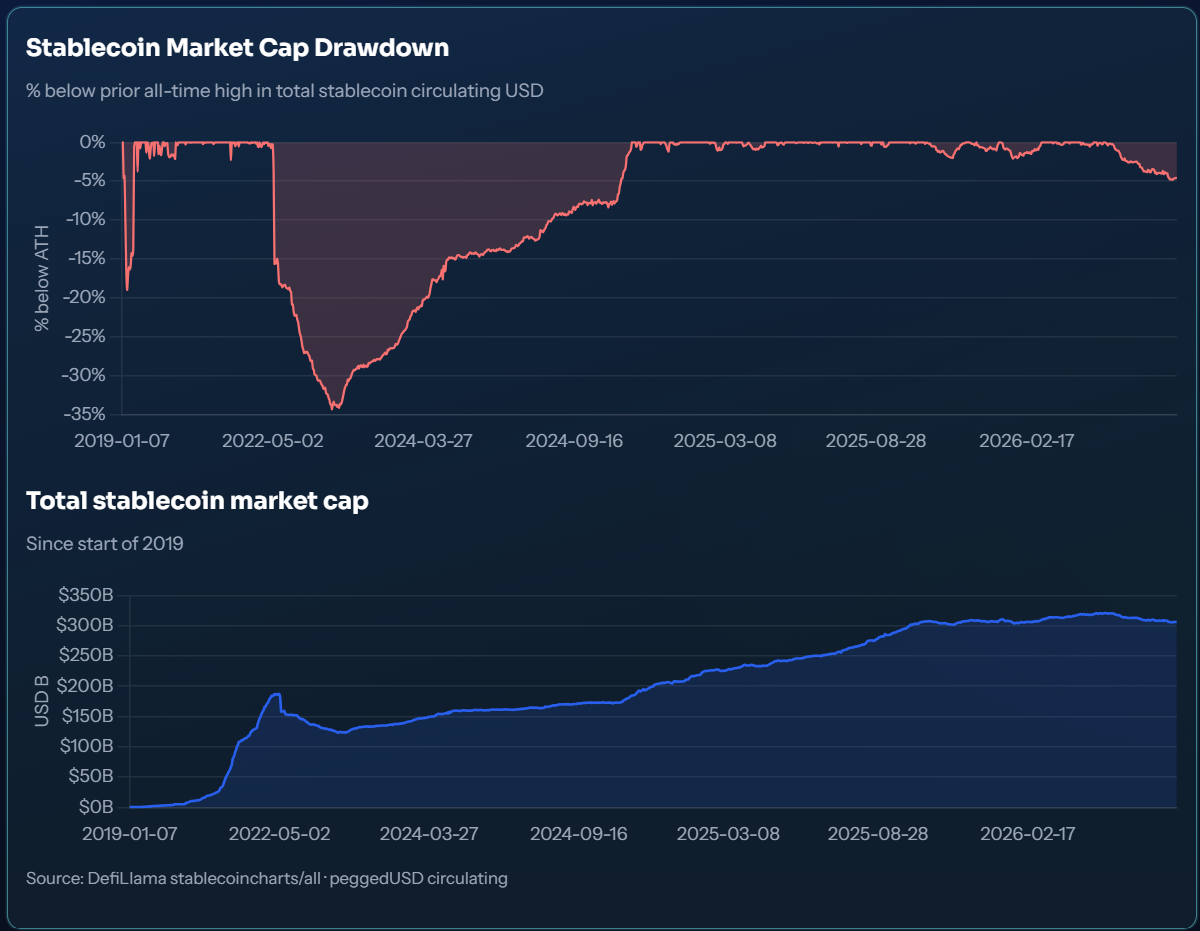Select the "$250B" market cap axis label
This screenshot has height=931, width=1200.
(85, 656)
